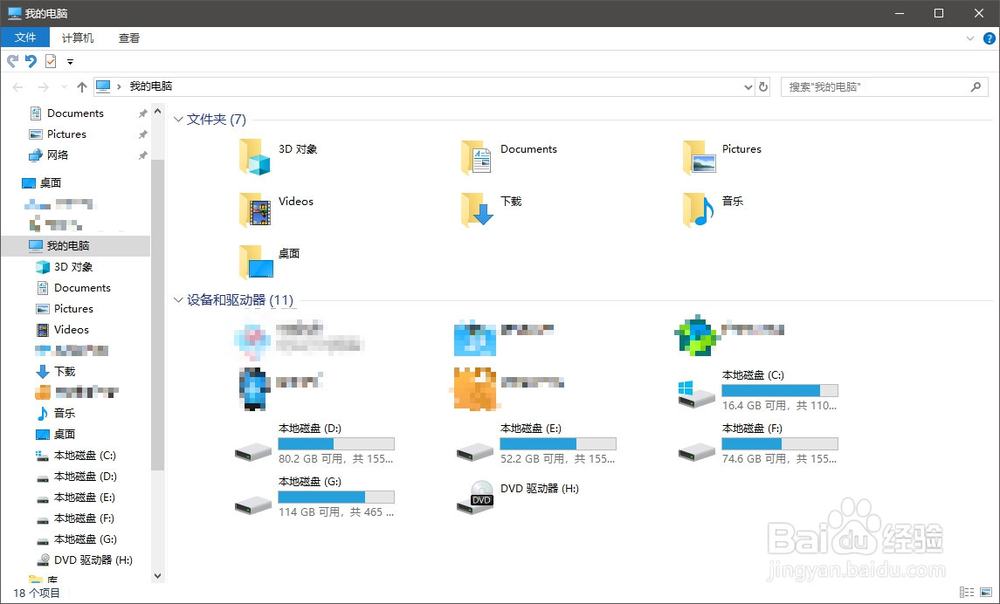Viewport: 1000px width, 604px height.
Task: Collapse the 设备和驱动器 (11) section
Action: coord(177,300)
